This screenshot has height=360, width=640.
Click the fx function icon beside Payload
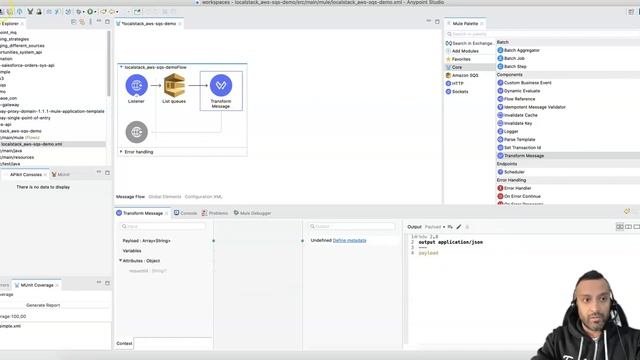tap(450, 227)
